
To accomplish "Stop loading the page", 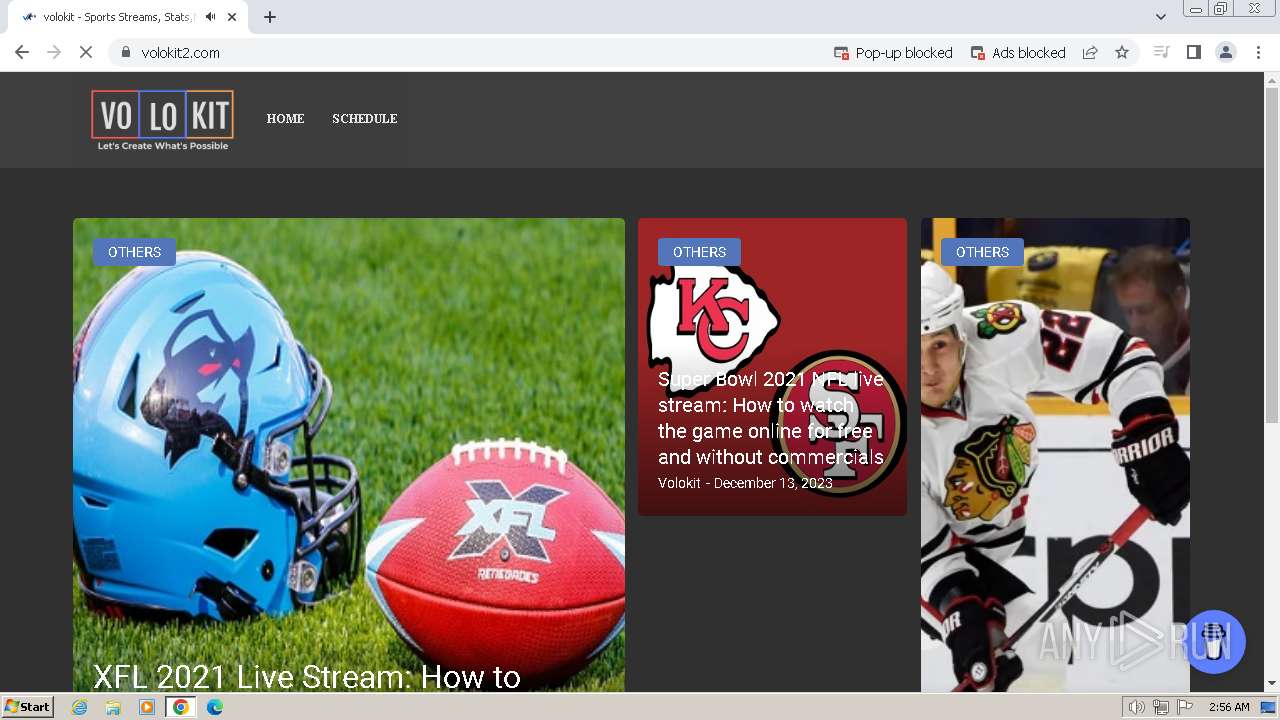I will (x=86, y=52).
